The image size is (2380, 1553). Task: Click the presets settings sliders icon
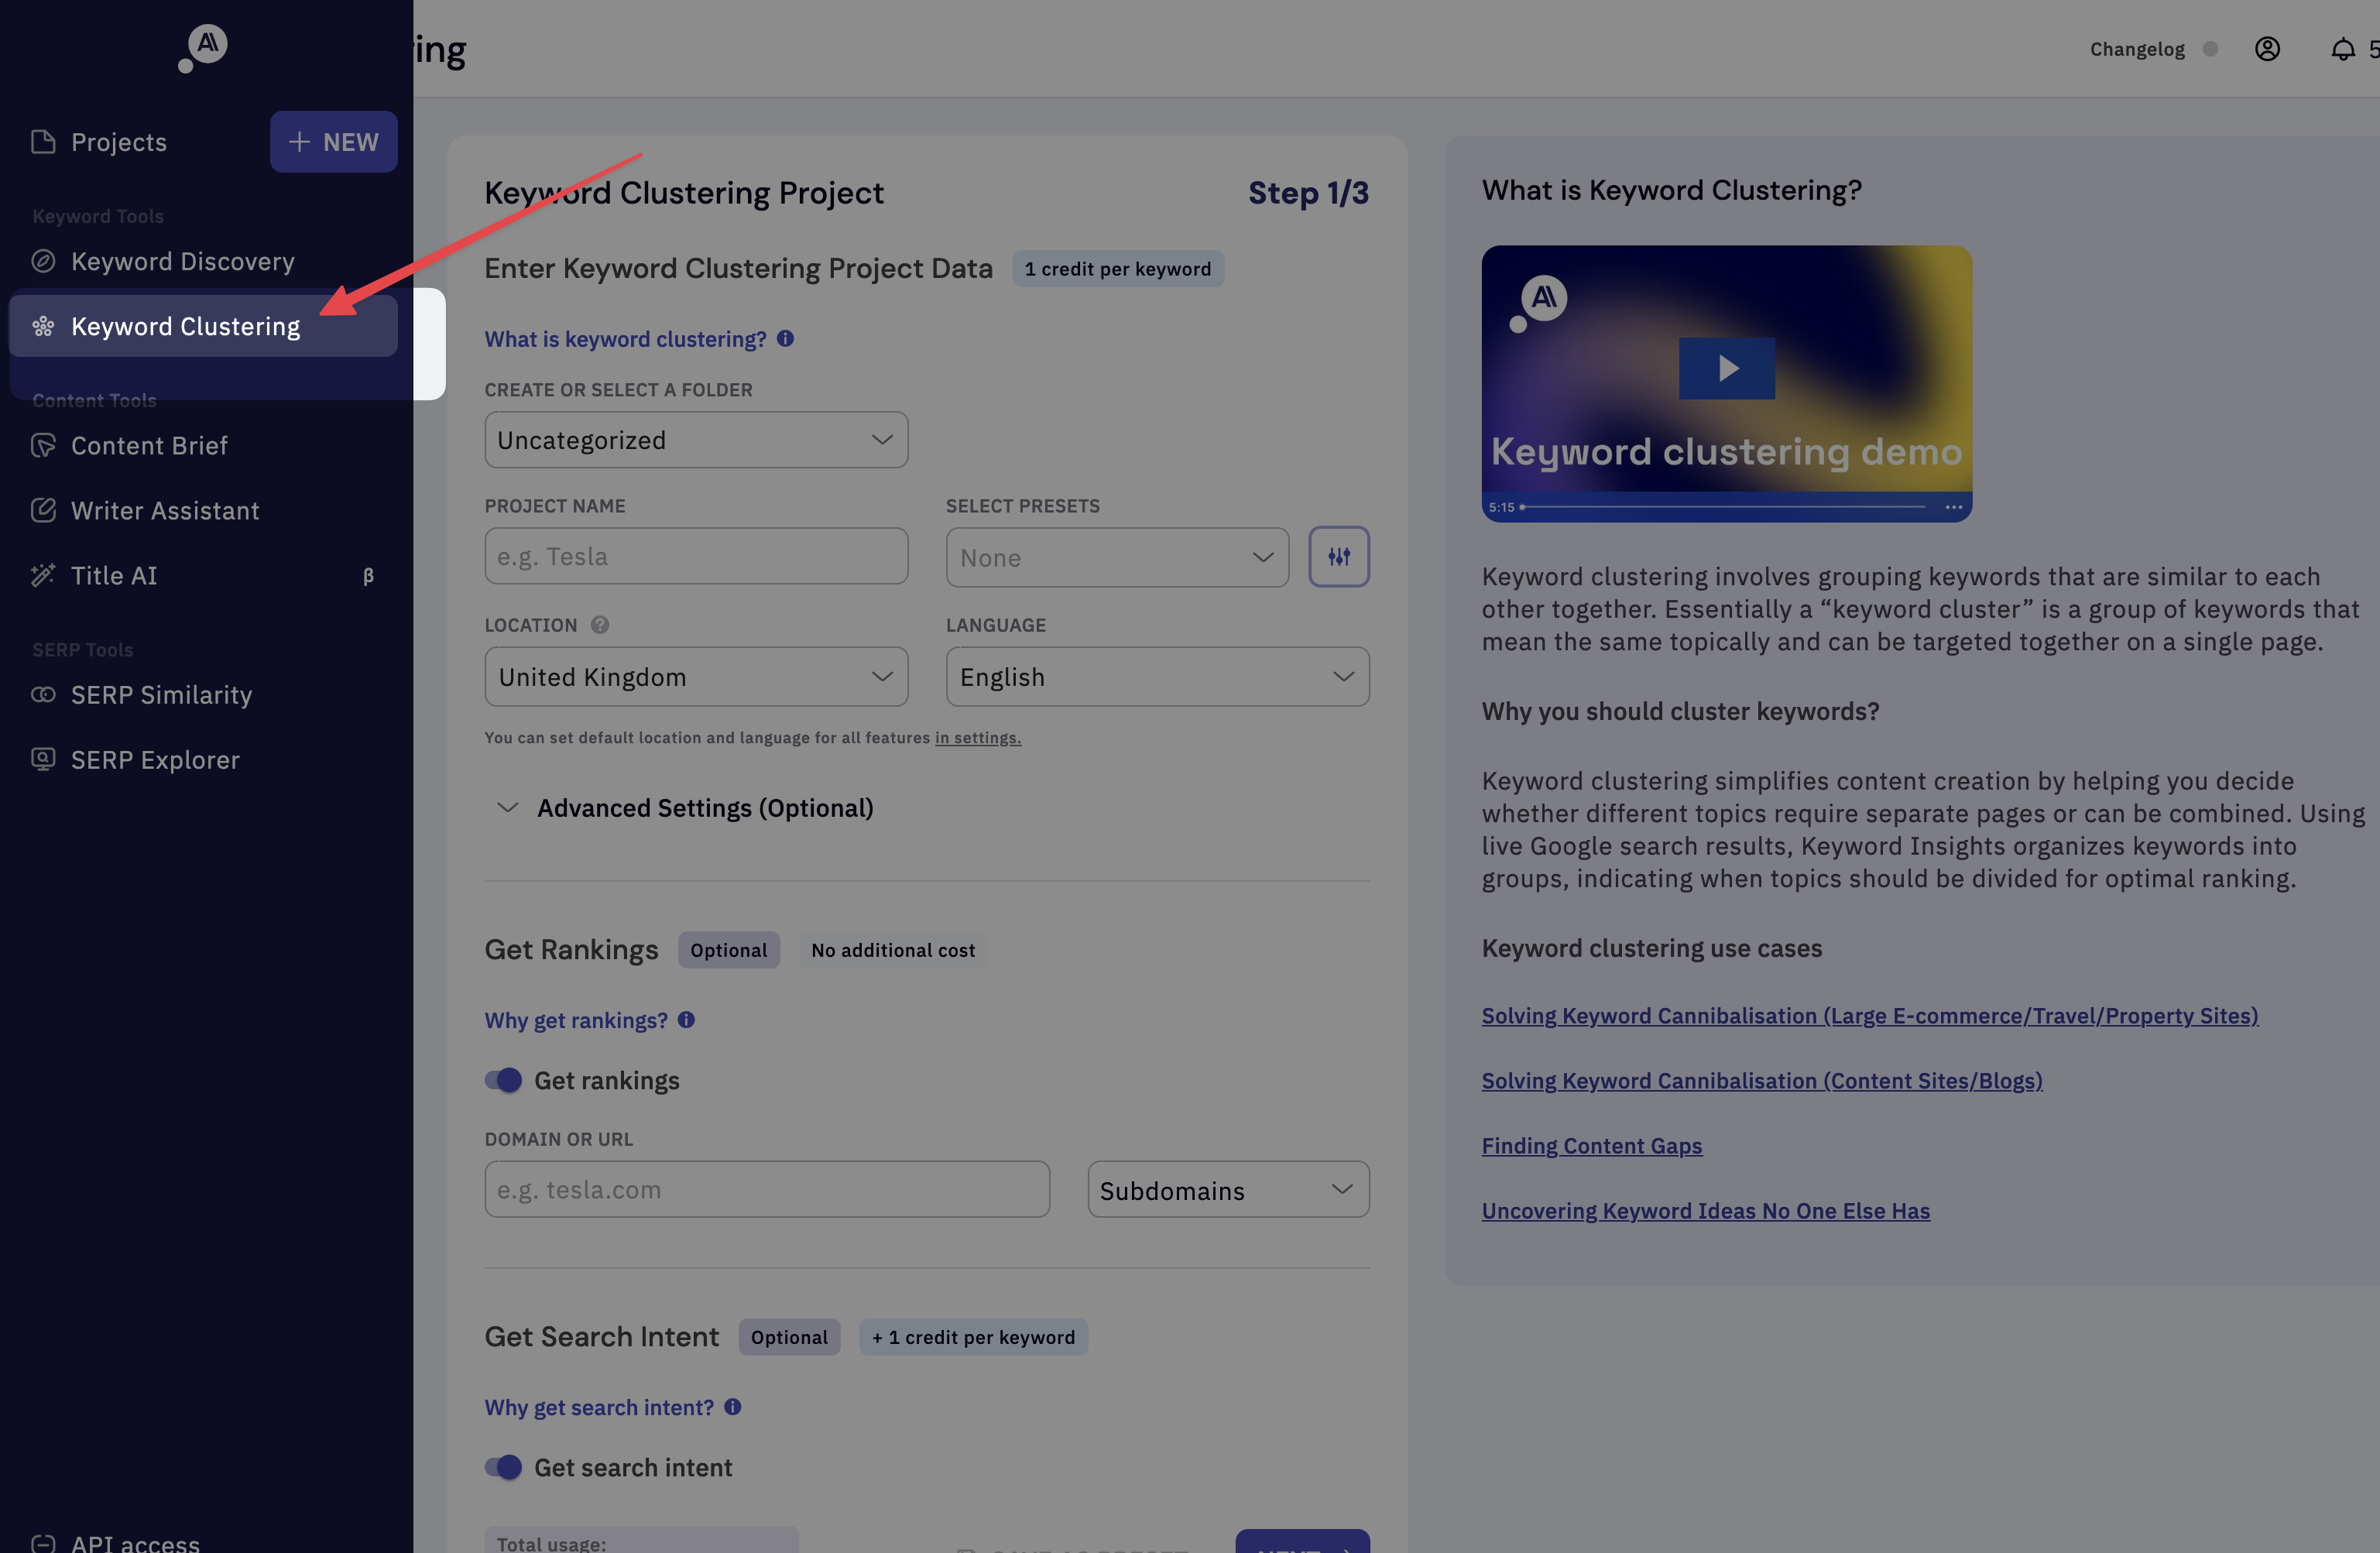pyautogui.click(x=1338, y=557)
